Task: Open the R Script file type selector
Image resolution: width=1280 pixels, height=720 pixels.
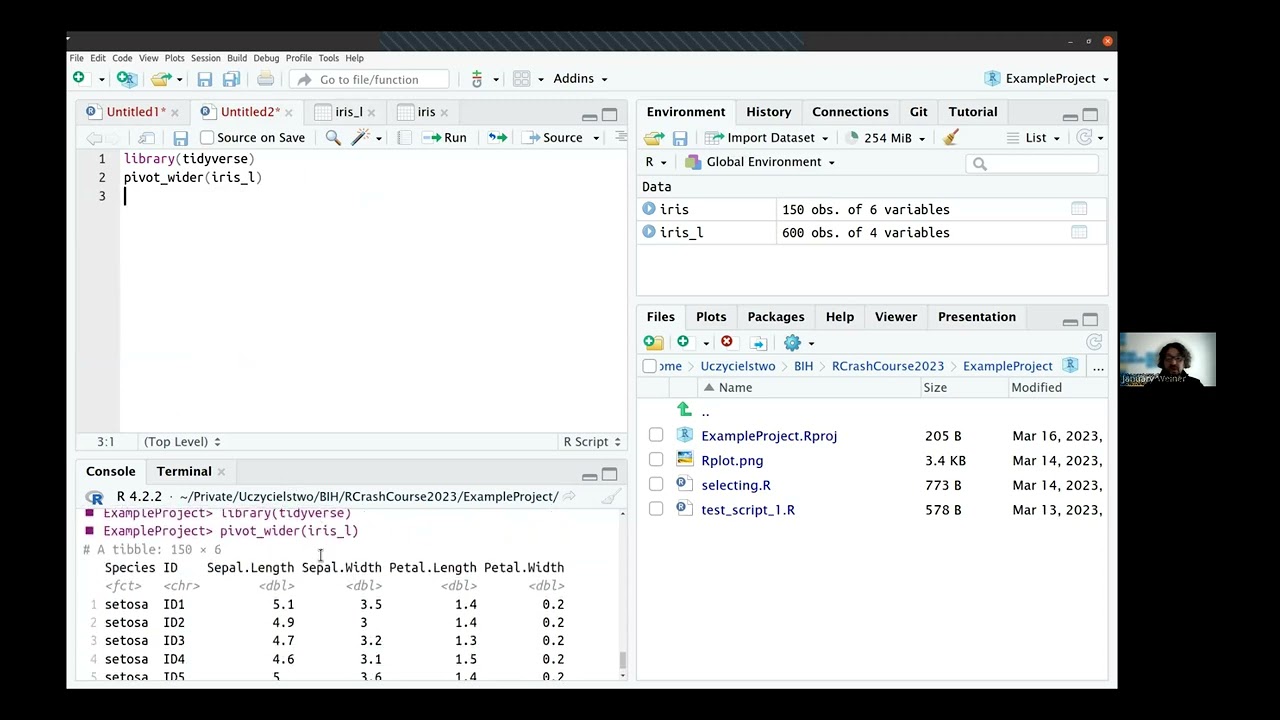Action: [x=591, y=441]
